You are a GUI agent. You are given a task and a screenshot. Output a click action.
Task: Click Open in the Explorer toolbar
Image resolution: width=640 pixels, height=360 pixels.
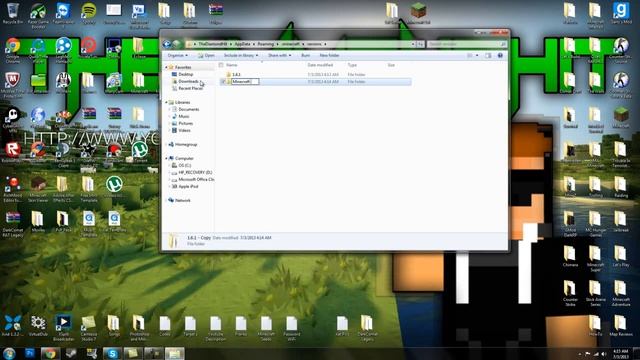click(x=207, y=55)
